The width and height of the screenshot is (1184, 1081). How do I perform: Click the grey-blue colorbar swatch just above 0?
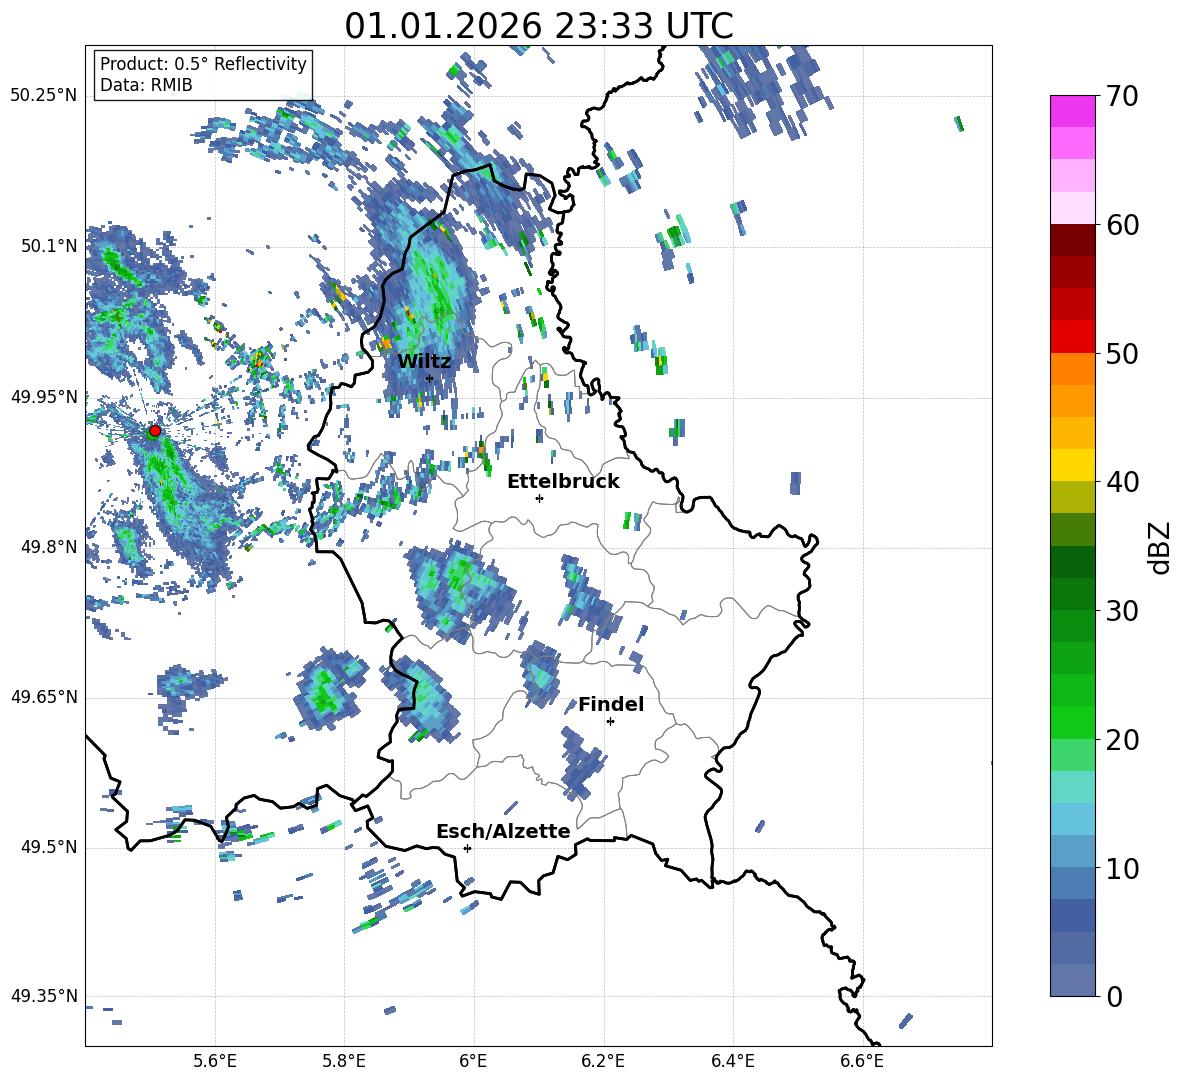pyautogui.click(x=1072, y=980)
